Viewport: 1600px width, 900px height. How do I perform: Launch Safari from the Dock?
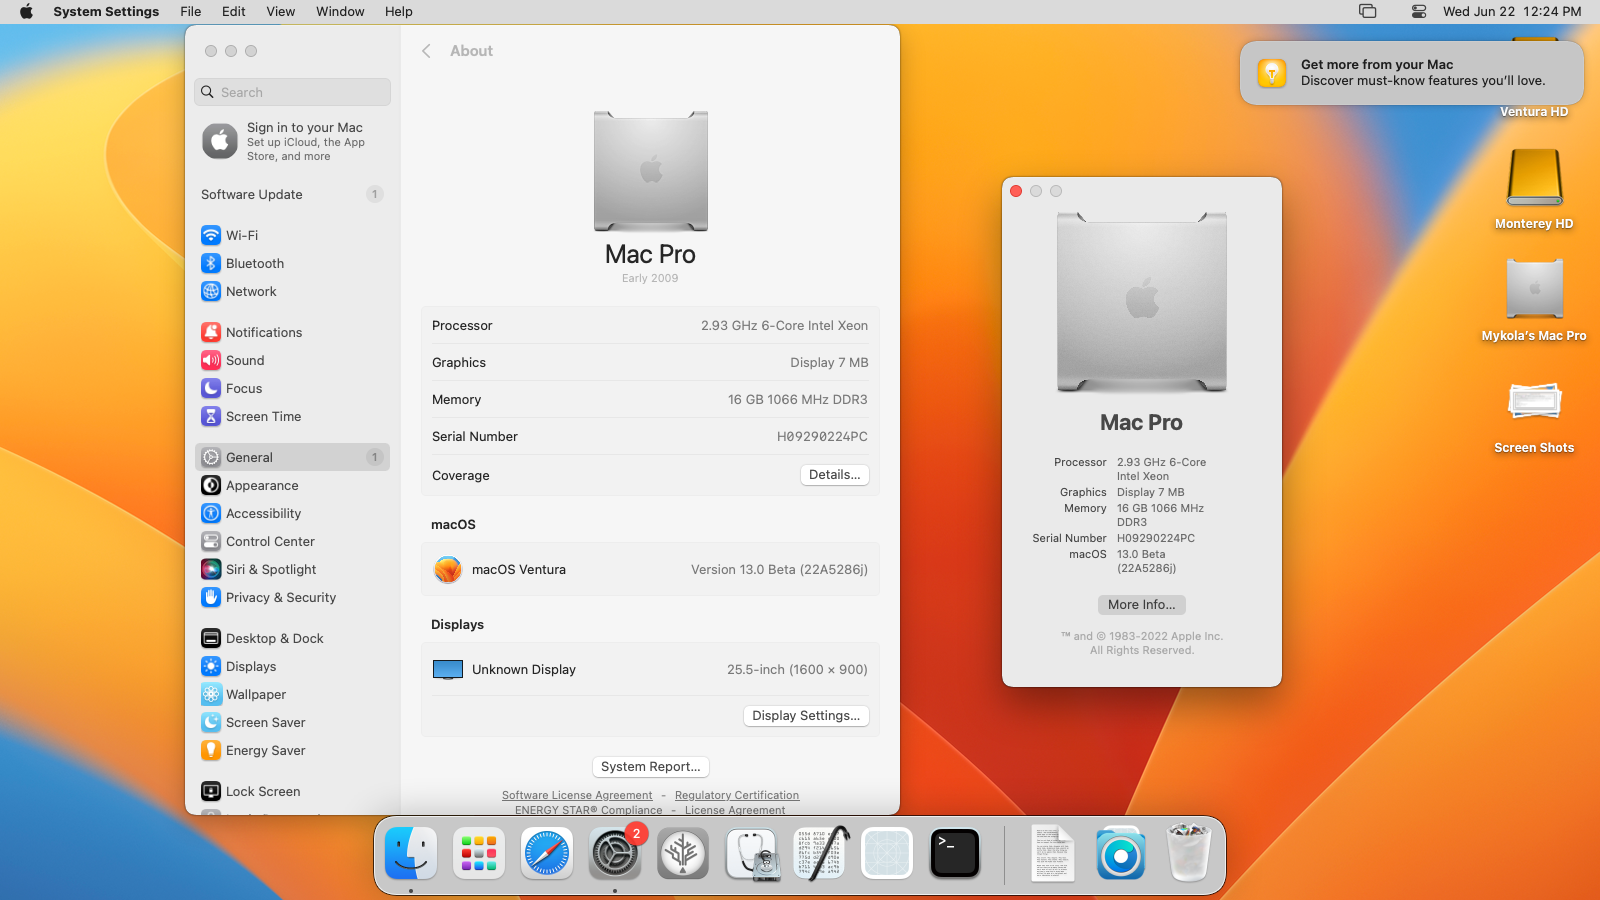point(547,853)
